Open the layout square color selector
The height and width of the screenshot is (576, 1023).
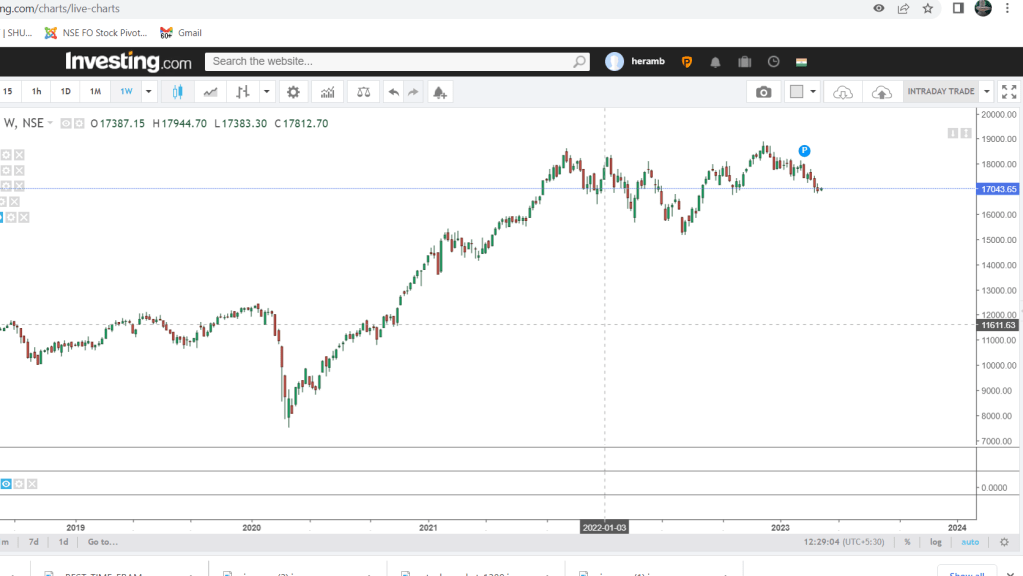[x=796, y=92]
